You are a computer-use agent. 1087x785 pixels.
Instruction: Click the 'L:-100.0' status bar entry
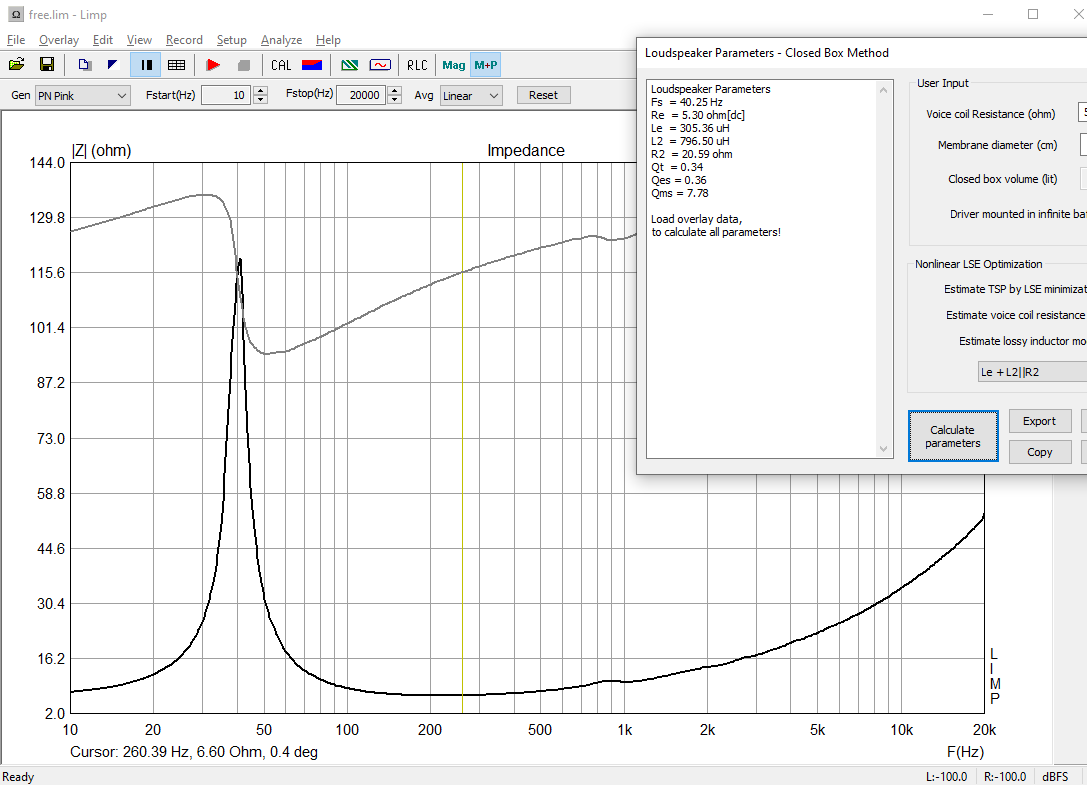click(x=946, y=777)
